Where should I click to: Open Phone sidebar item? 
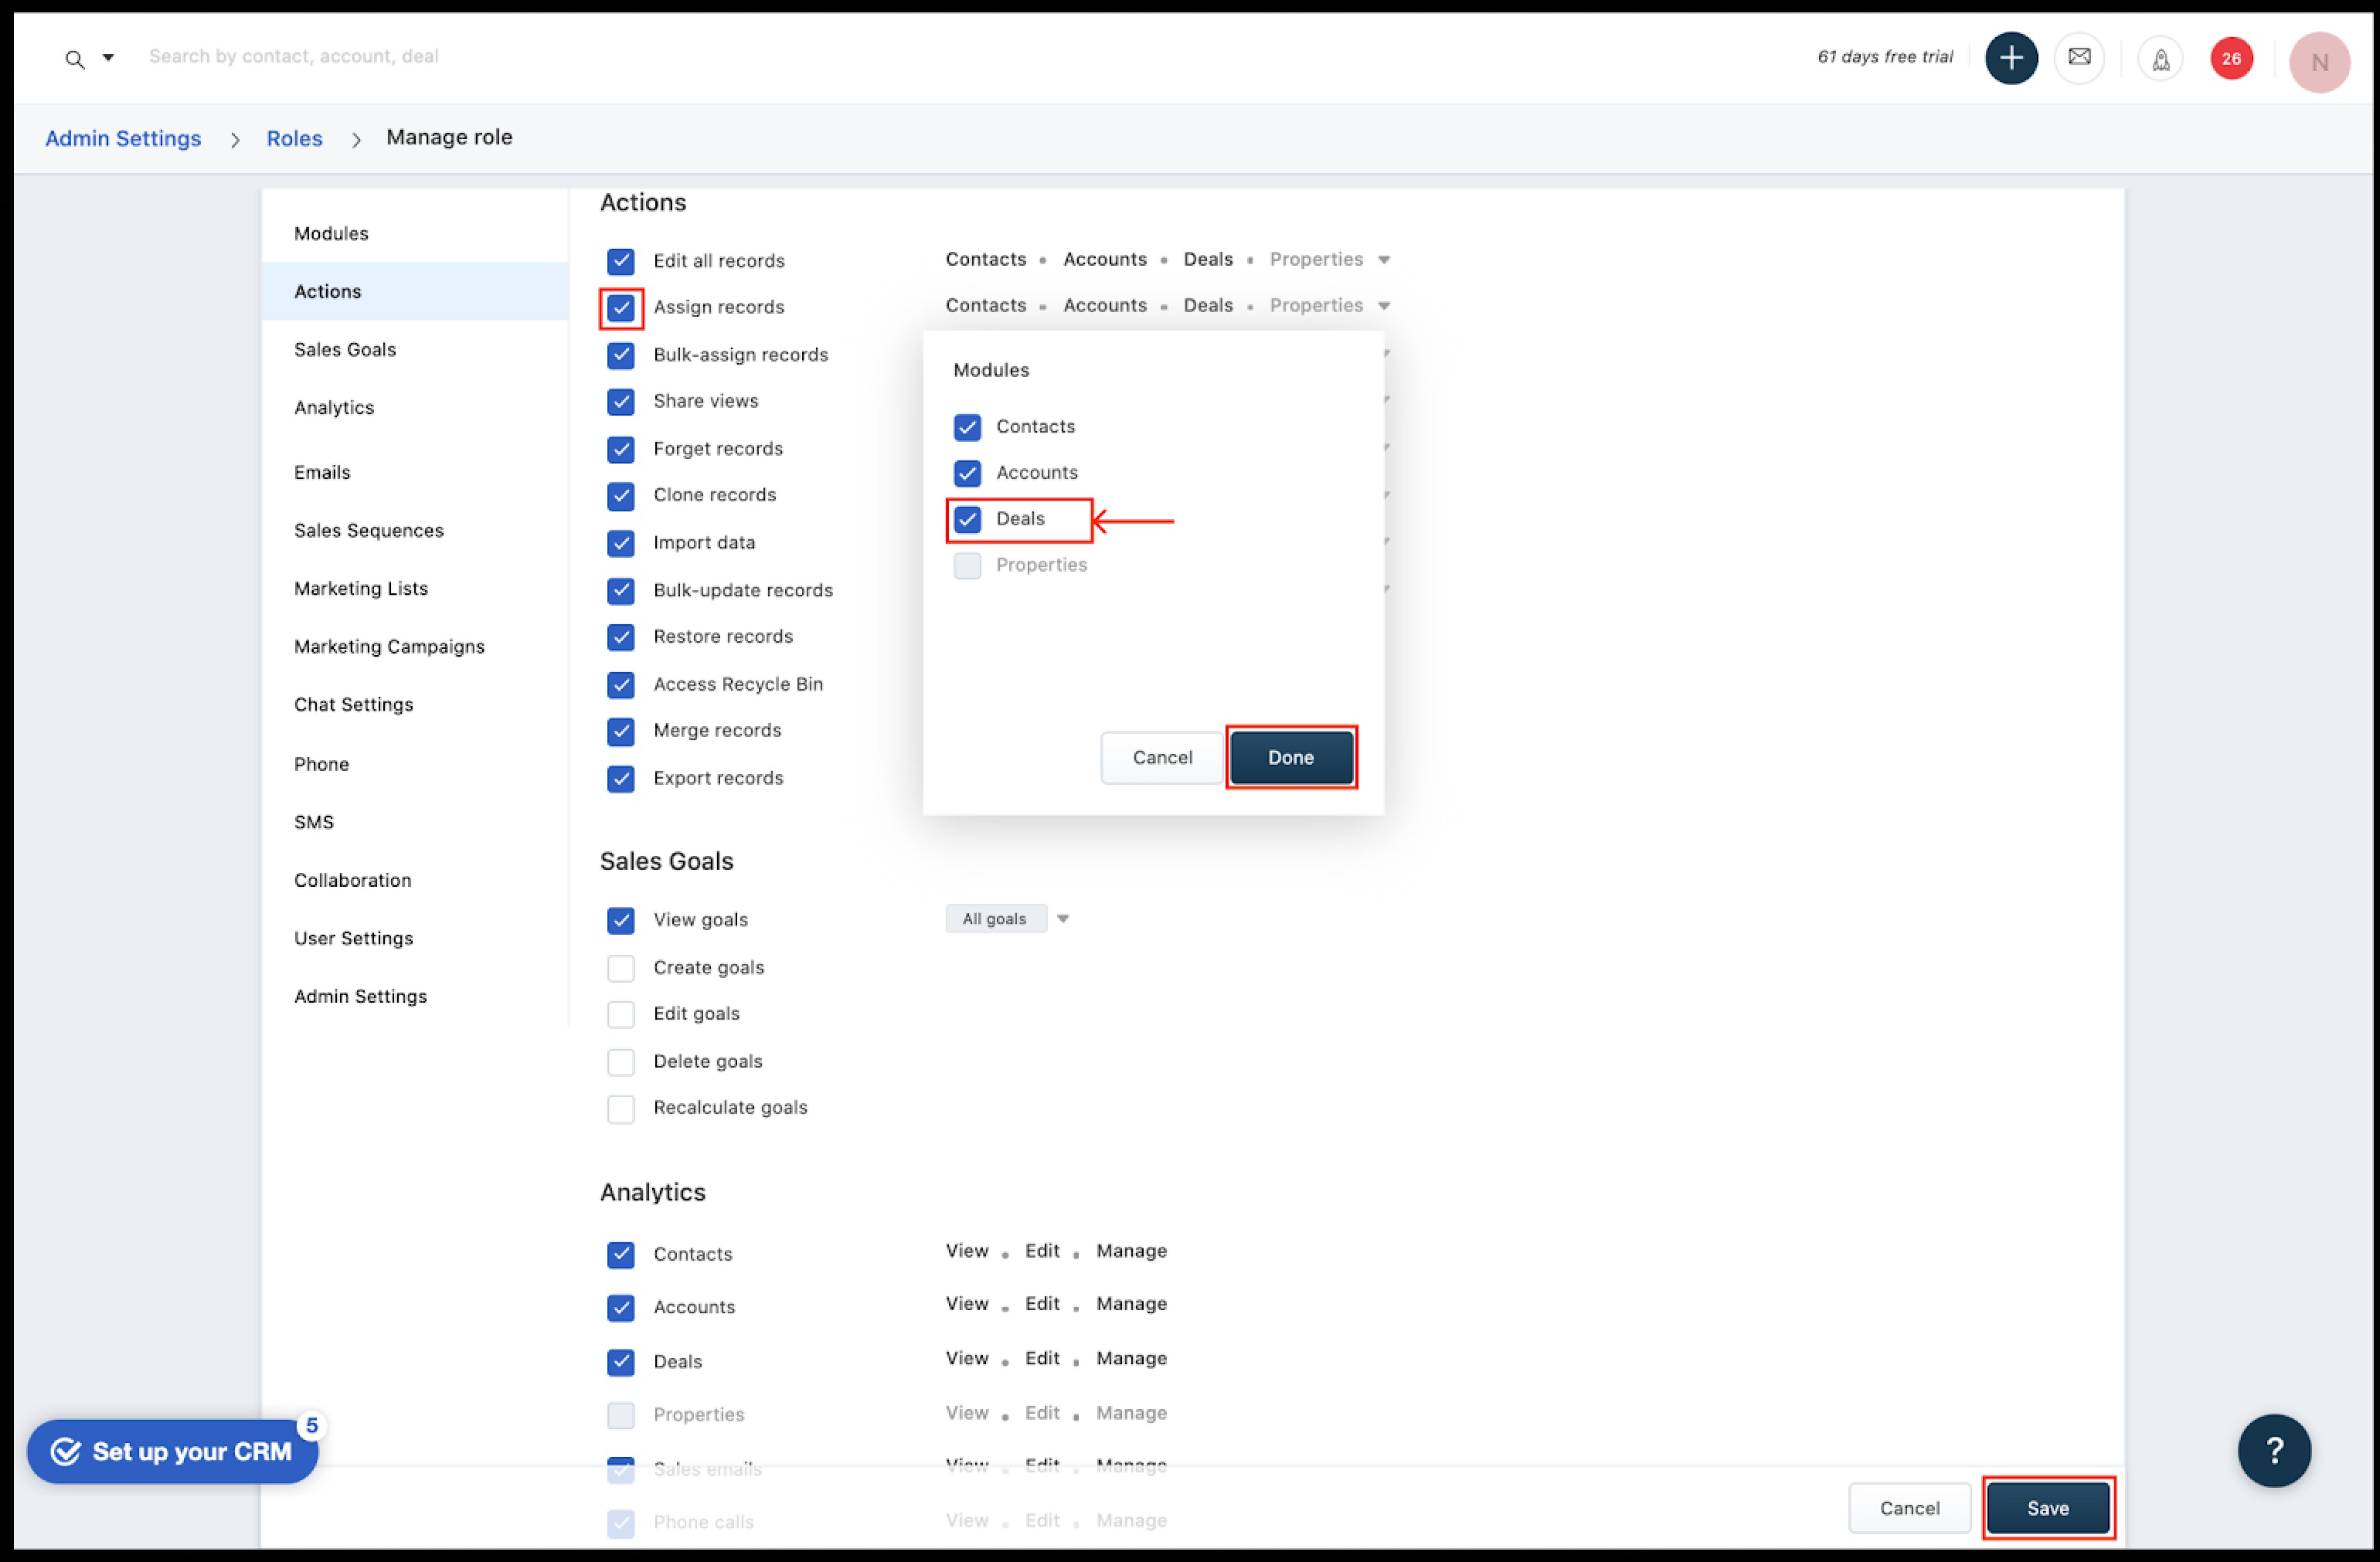(415, 764)
